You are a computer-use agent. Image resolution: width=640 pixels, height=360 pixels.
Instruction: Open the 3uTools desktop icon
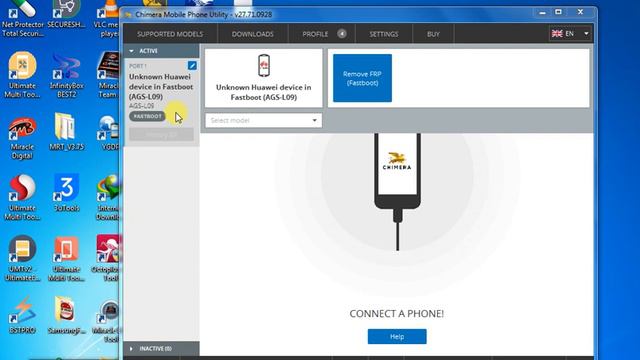(66, 193)
